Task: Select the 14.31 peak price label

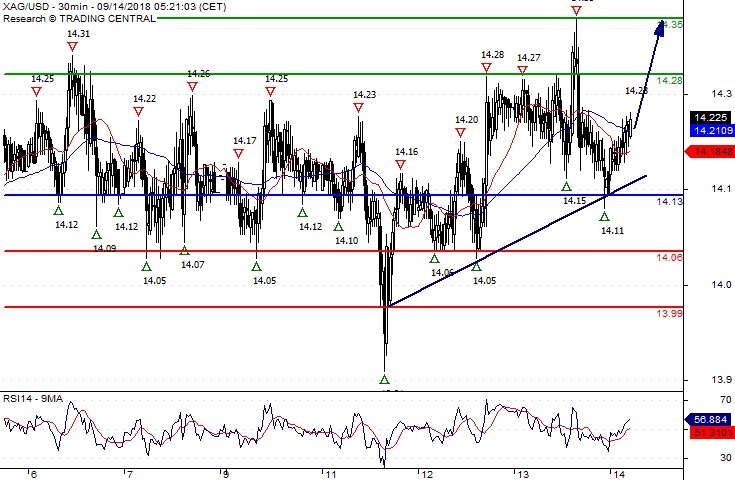Action: (78, 34)
